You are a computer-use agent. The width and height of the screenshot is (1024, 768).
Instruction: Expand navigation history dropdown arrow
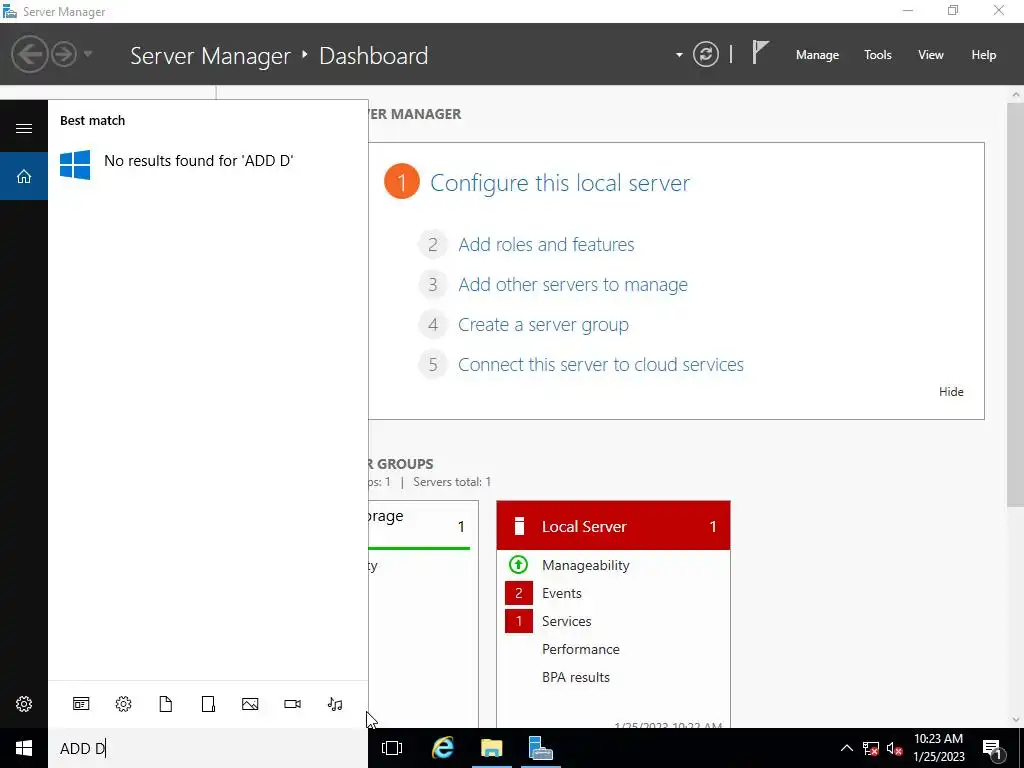88,54
